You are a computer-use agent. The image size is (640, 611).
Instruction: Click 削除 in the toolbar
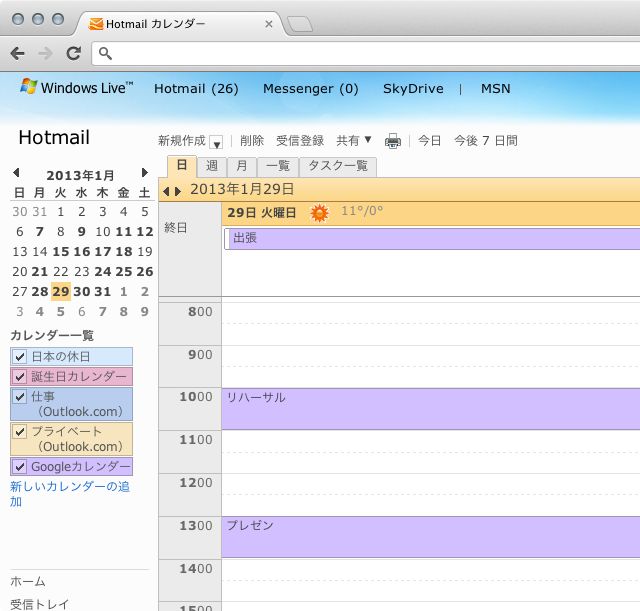coord(252,141)
